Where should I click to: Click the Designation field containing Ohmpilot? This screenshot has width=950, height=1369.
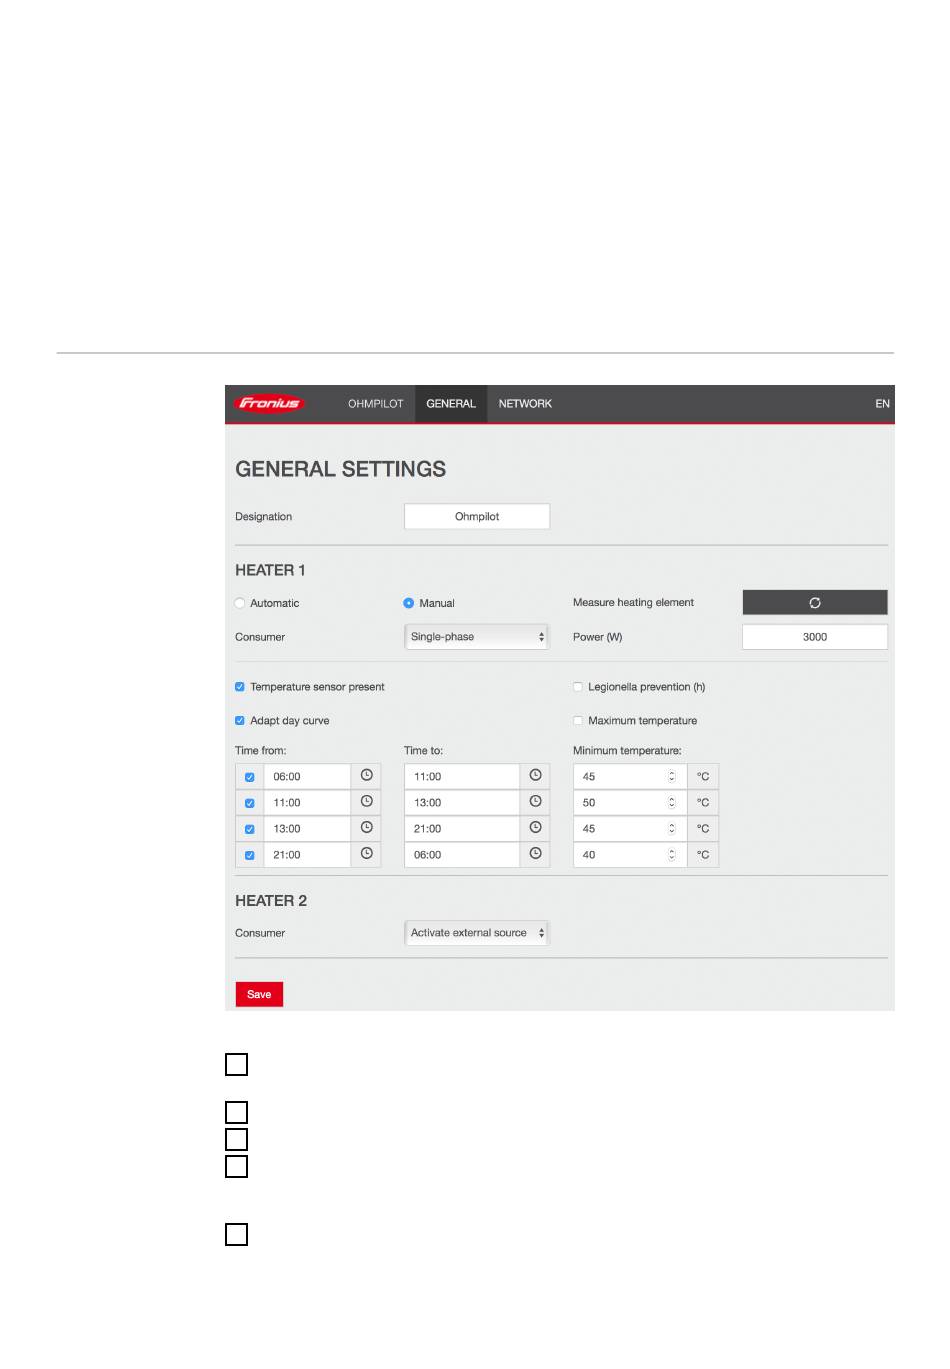(477, 517)
